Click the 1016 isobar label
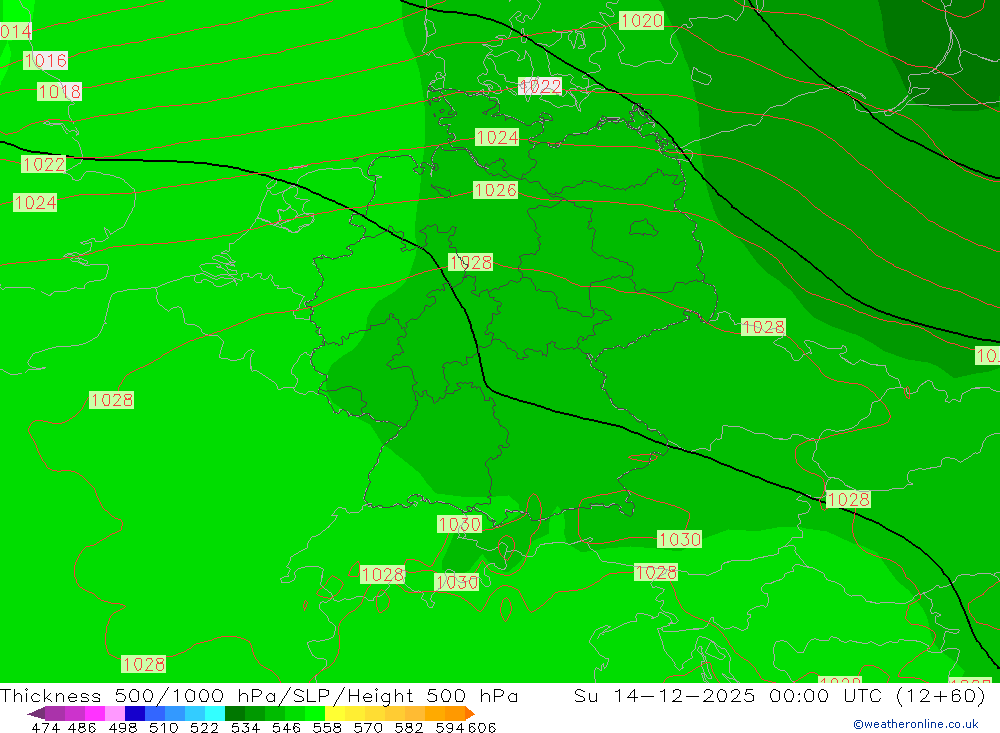The width and height of the screenshot is (1000, 733). [x=45, y=61]
